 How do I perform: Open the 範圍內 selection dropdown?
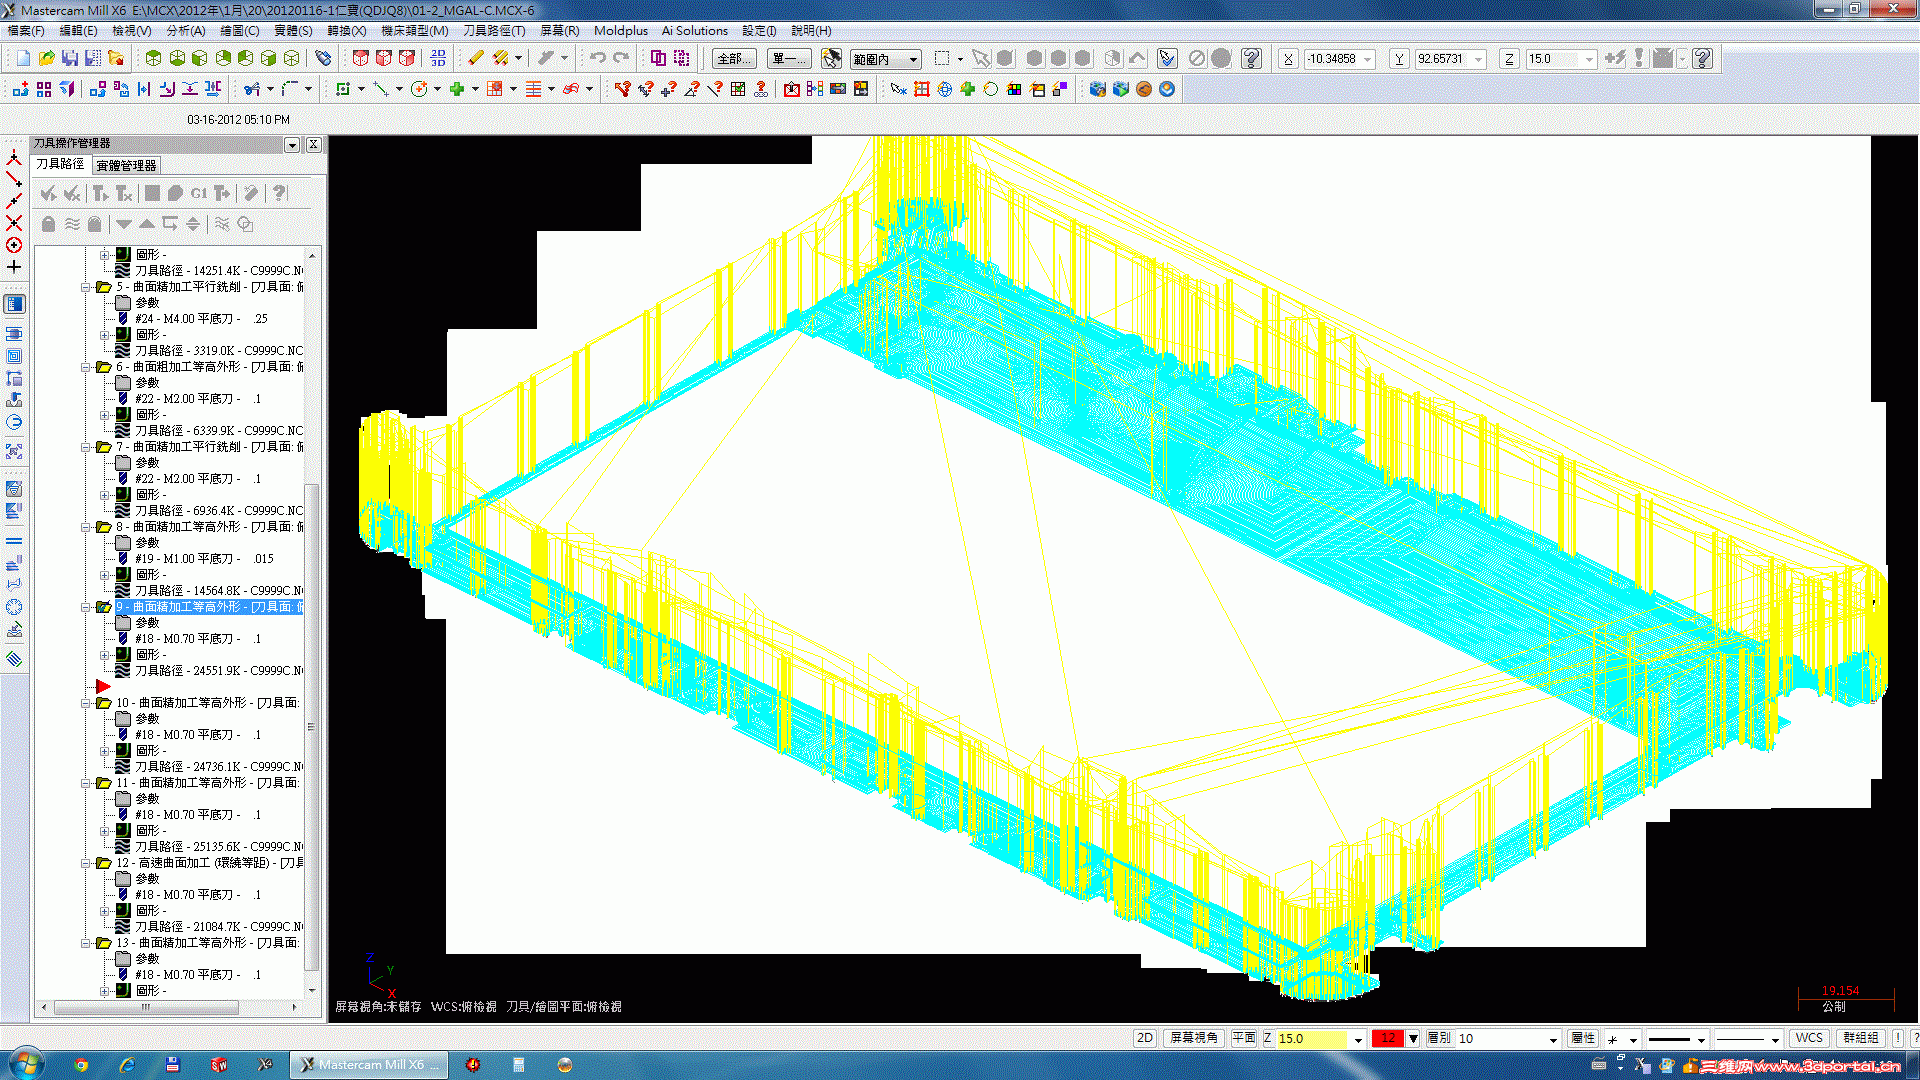[x=913, y=59]
